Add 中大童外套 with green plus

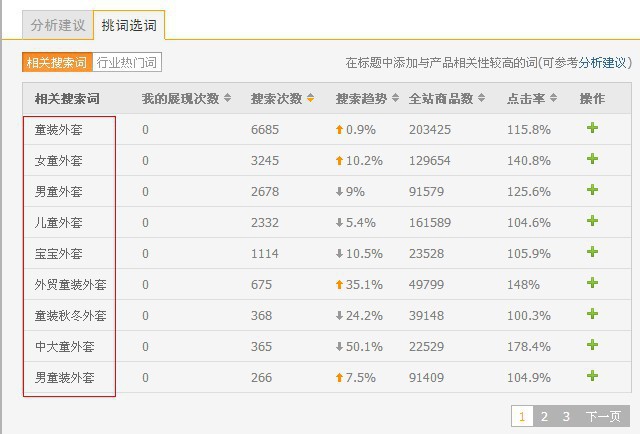tap(592, 346)
